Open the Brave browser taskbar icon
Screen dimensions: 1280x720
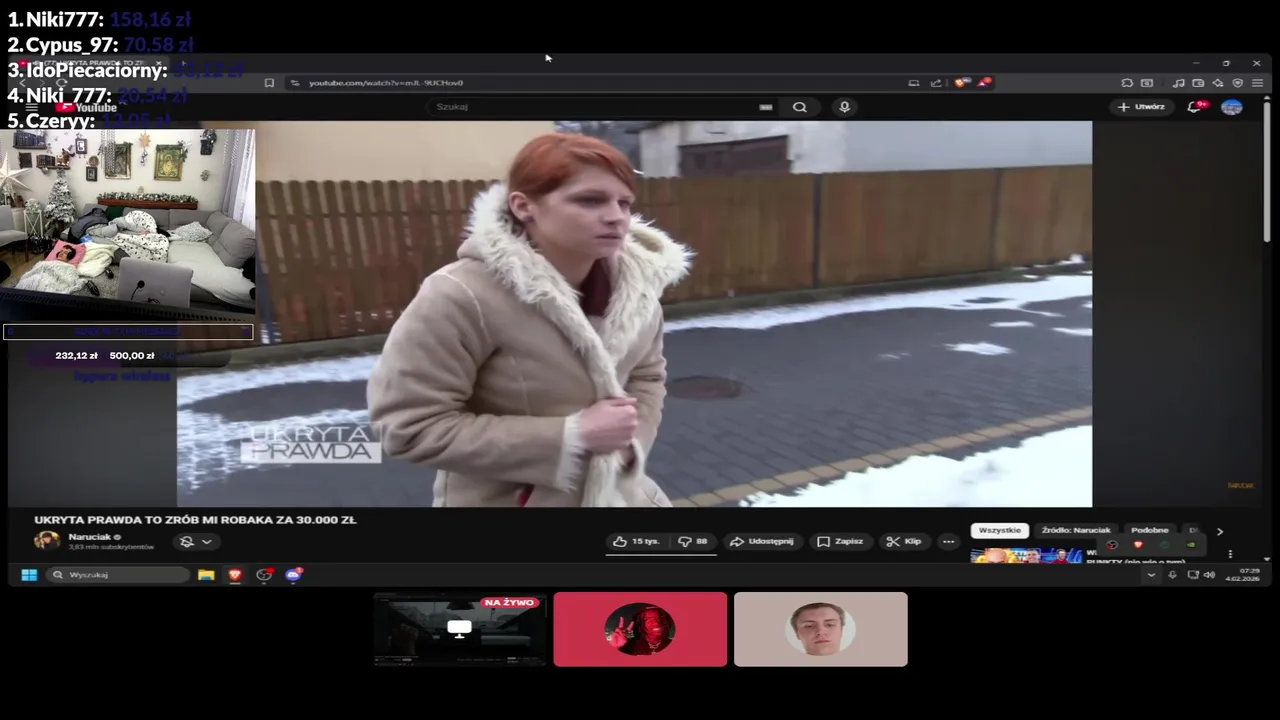pyautogui.click(x=235, y=574)
